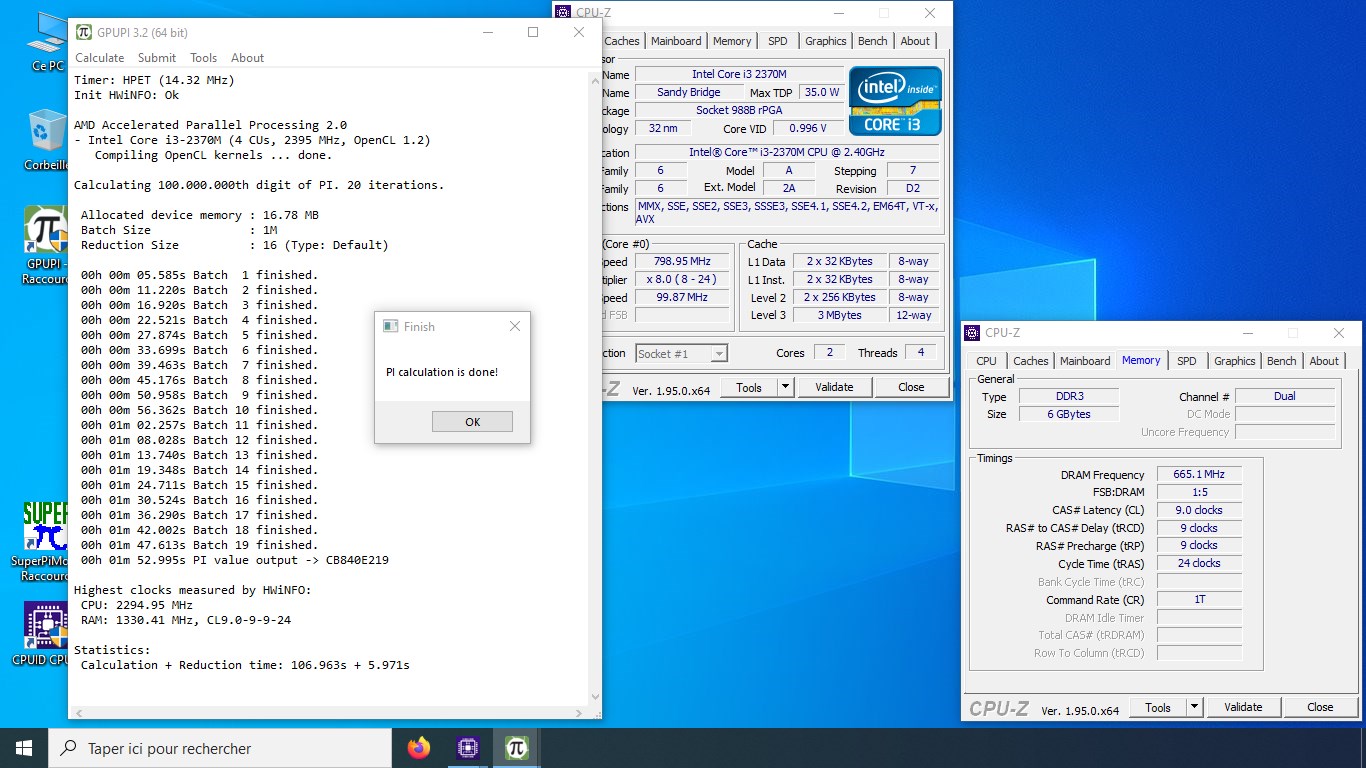The image size is (1366, 768).
Task: Click the Batch 10 finished log line
Action: tap(199, 410)
